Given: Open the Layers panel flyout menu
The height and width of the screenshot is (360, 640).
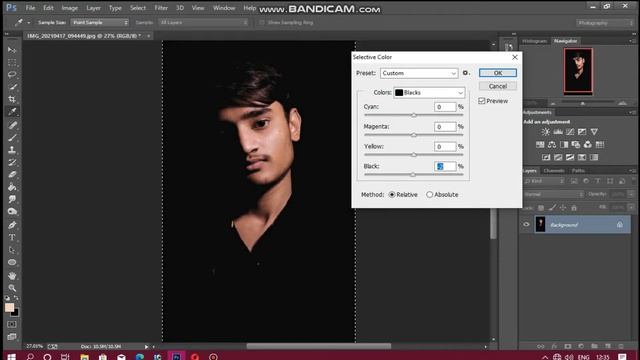Looking at the screenshot, I should point(632,171).
